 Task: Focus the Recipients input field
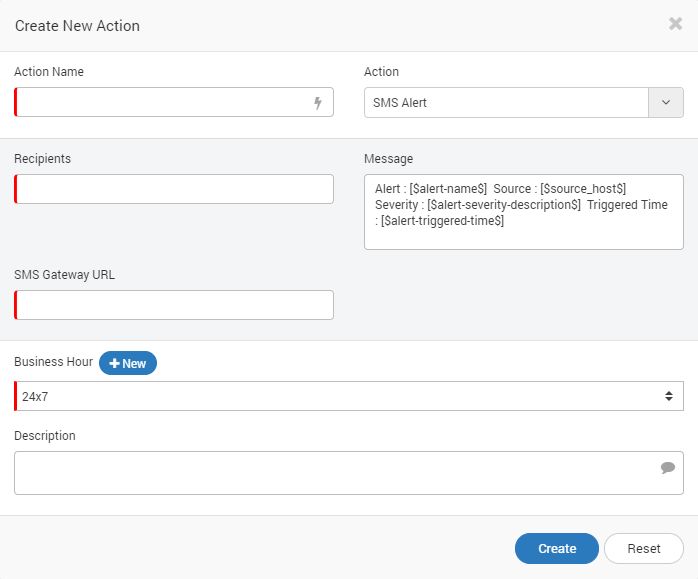174,189
